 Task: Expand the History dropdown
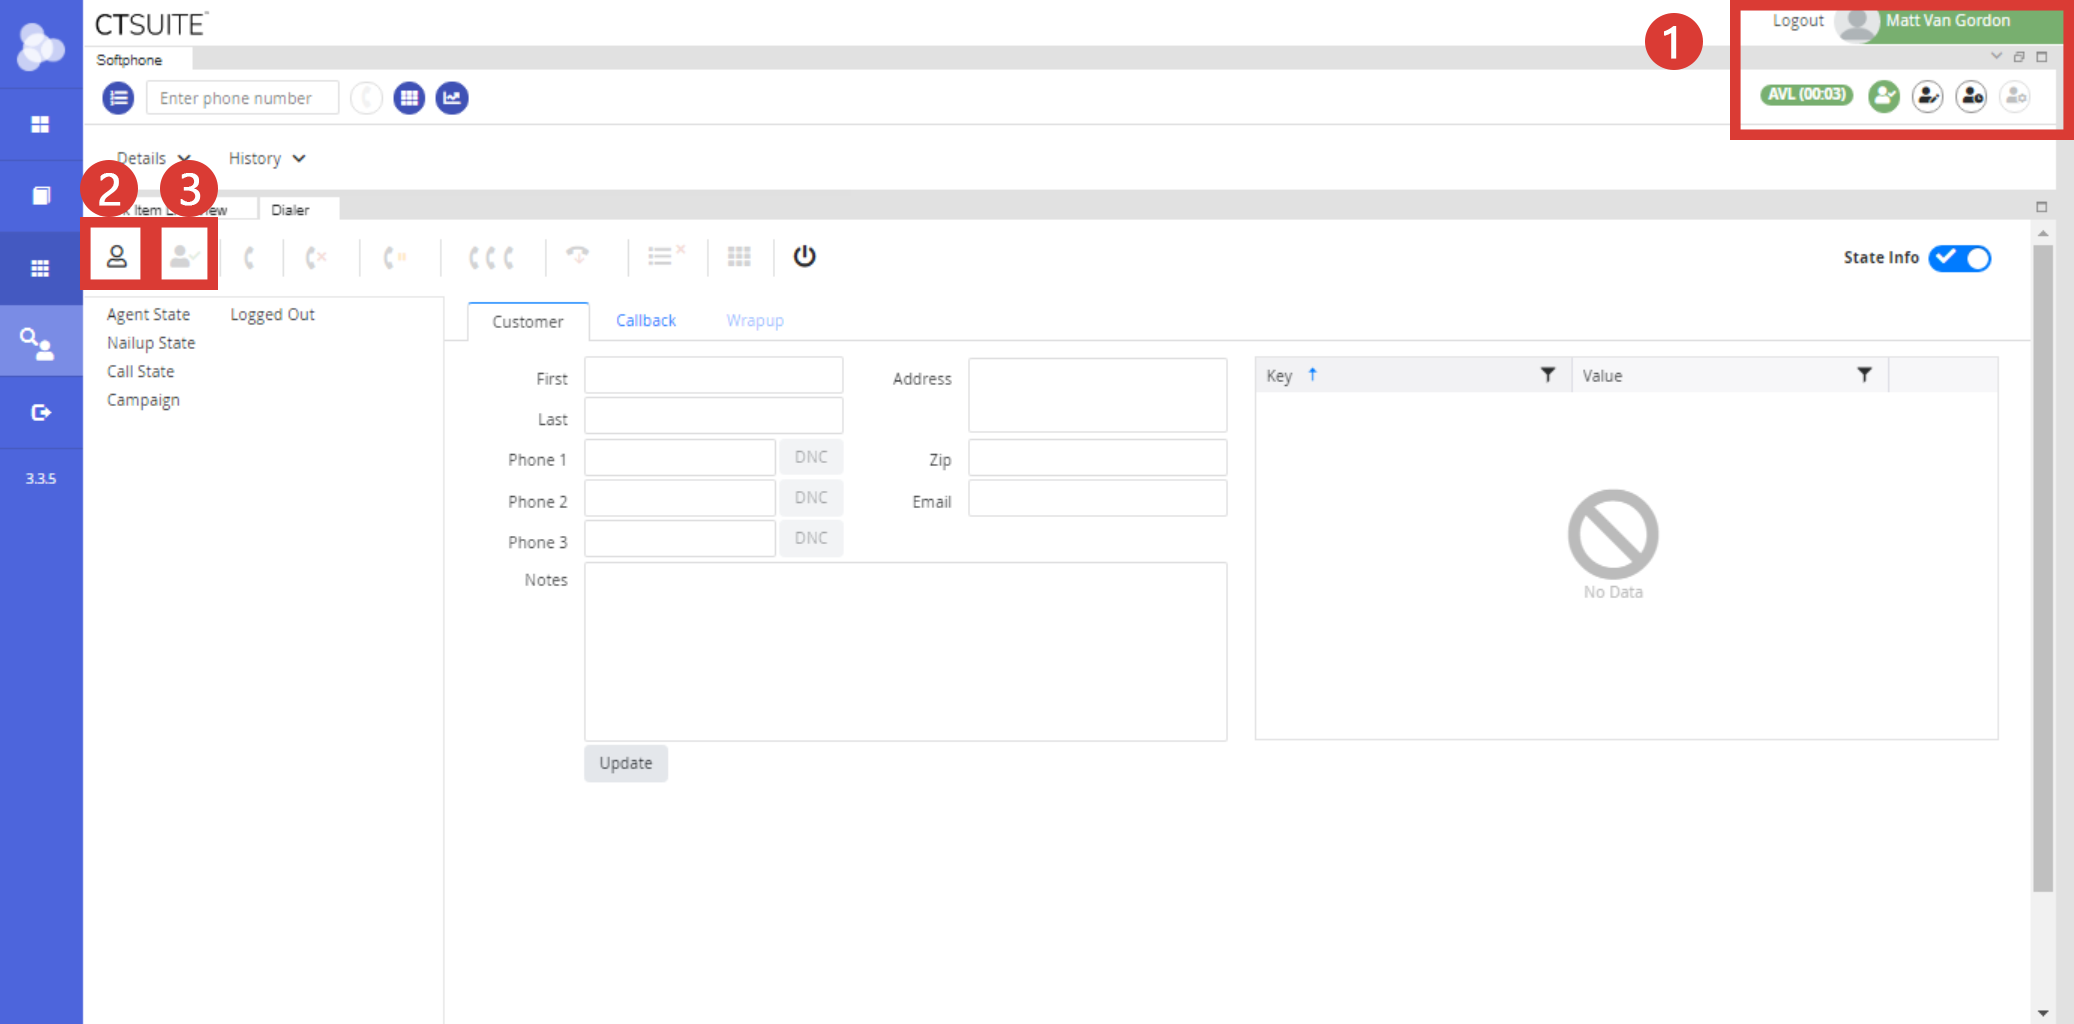[x=267, y=158]
